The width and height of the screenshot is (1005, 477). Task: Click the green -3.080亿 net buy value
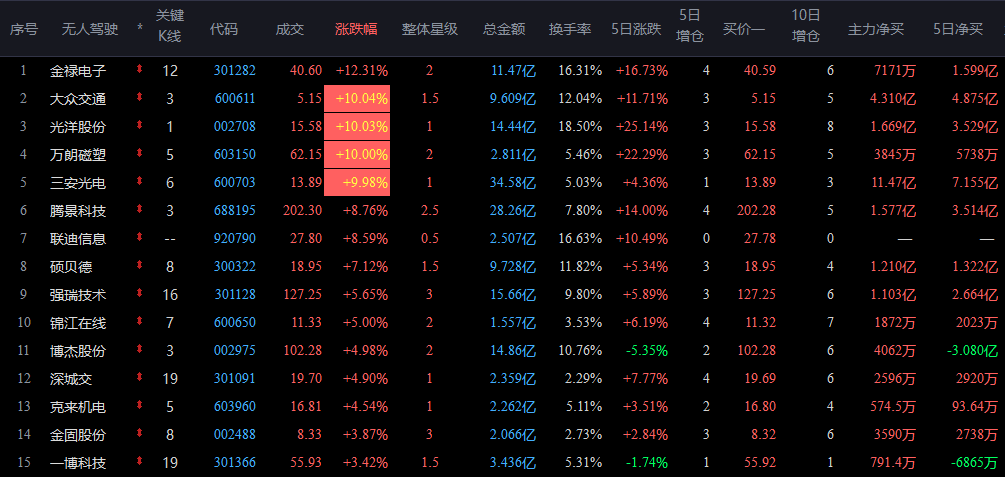(x=972, y=351)
